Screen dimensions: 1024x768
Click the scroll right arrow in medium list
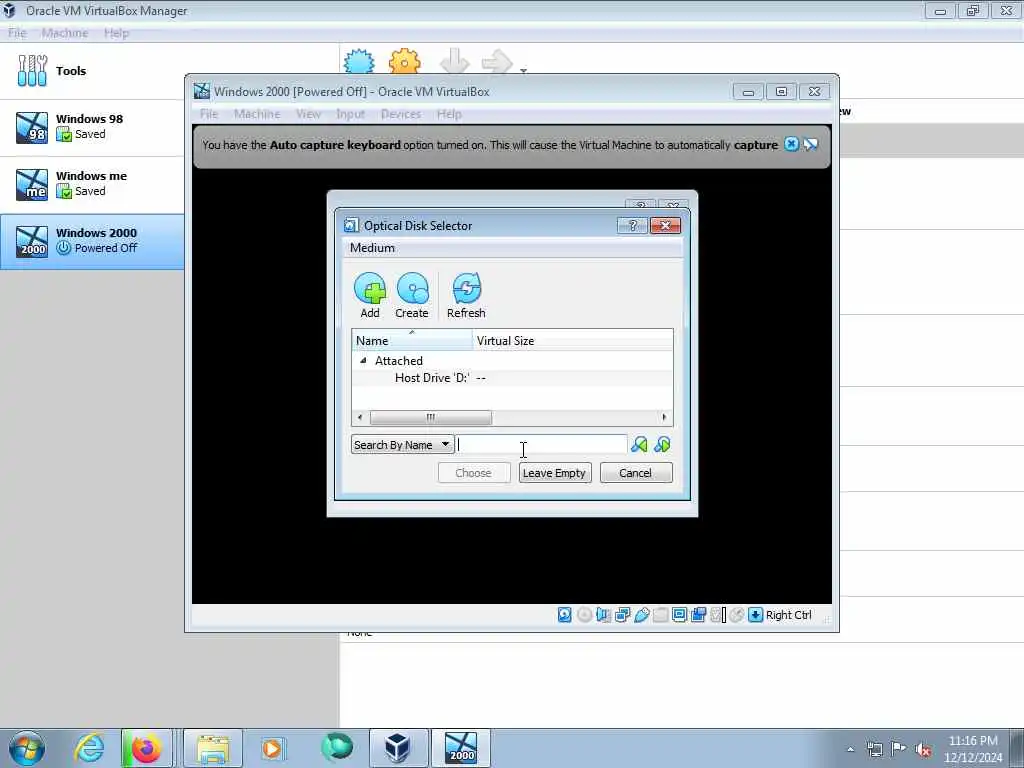[664, 417]
